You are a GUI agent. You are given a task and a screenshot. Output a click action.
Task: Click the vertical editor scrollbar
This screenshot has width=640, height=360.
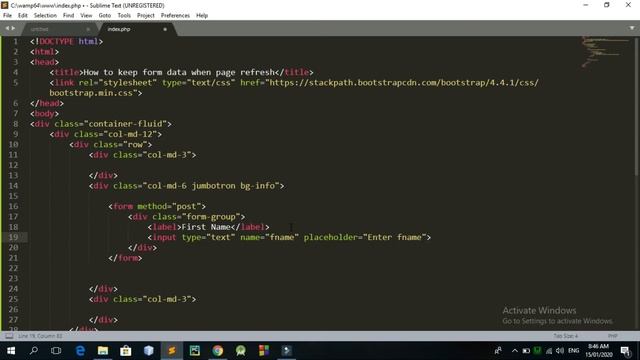(636, 107)
